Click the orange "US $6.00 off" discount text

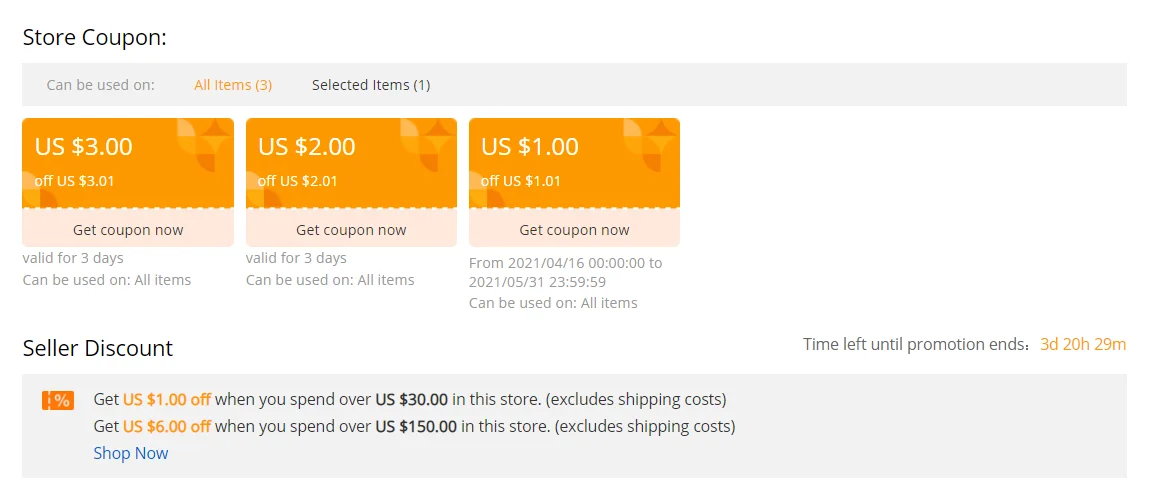tap(167, 426)
